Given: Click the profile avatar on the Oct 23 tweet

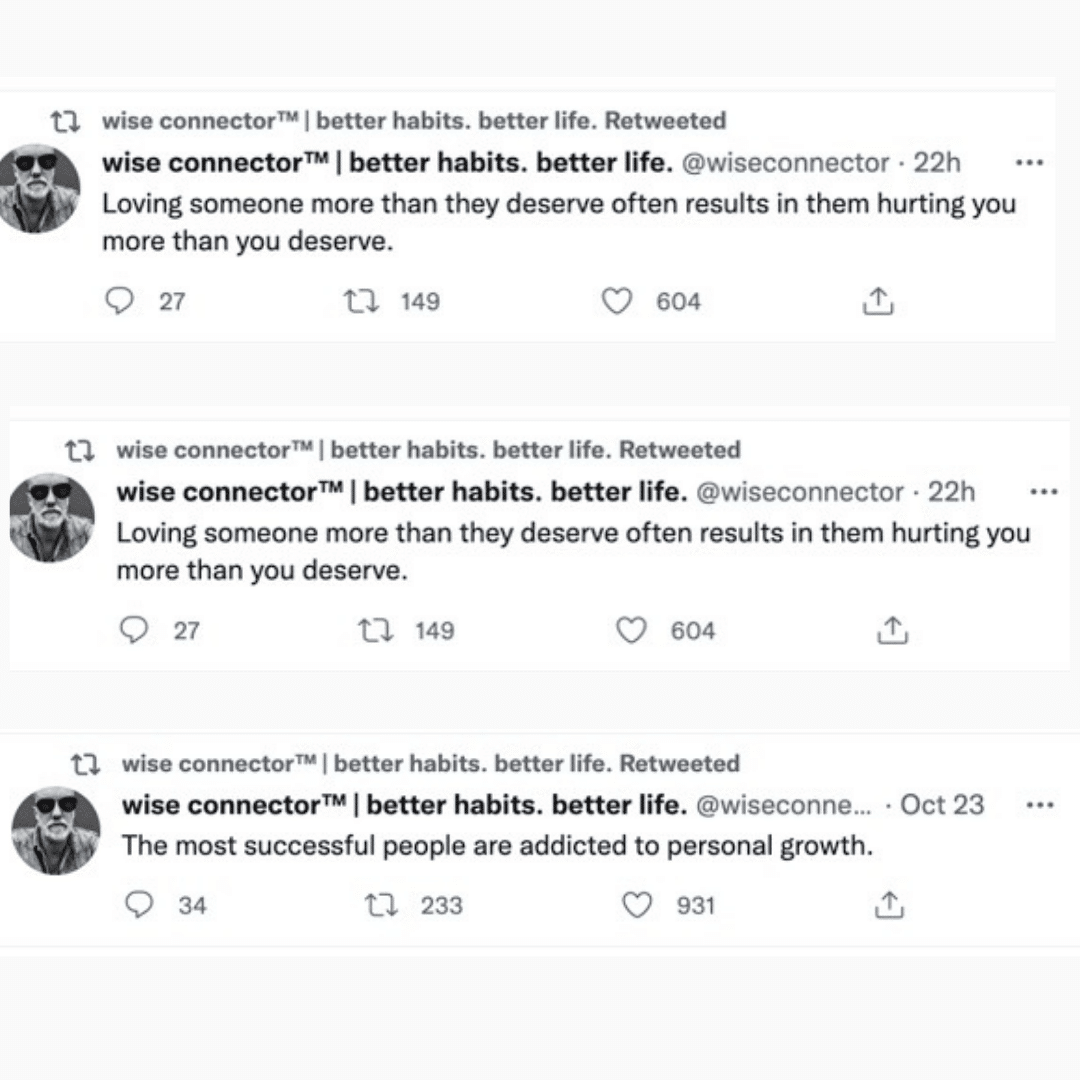Looking at the screenshot, I should click(56, 831).
